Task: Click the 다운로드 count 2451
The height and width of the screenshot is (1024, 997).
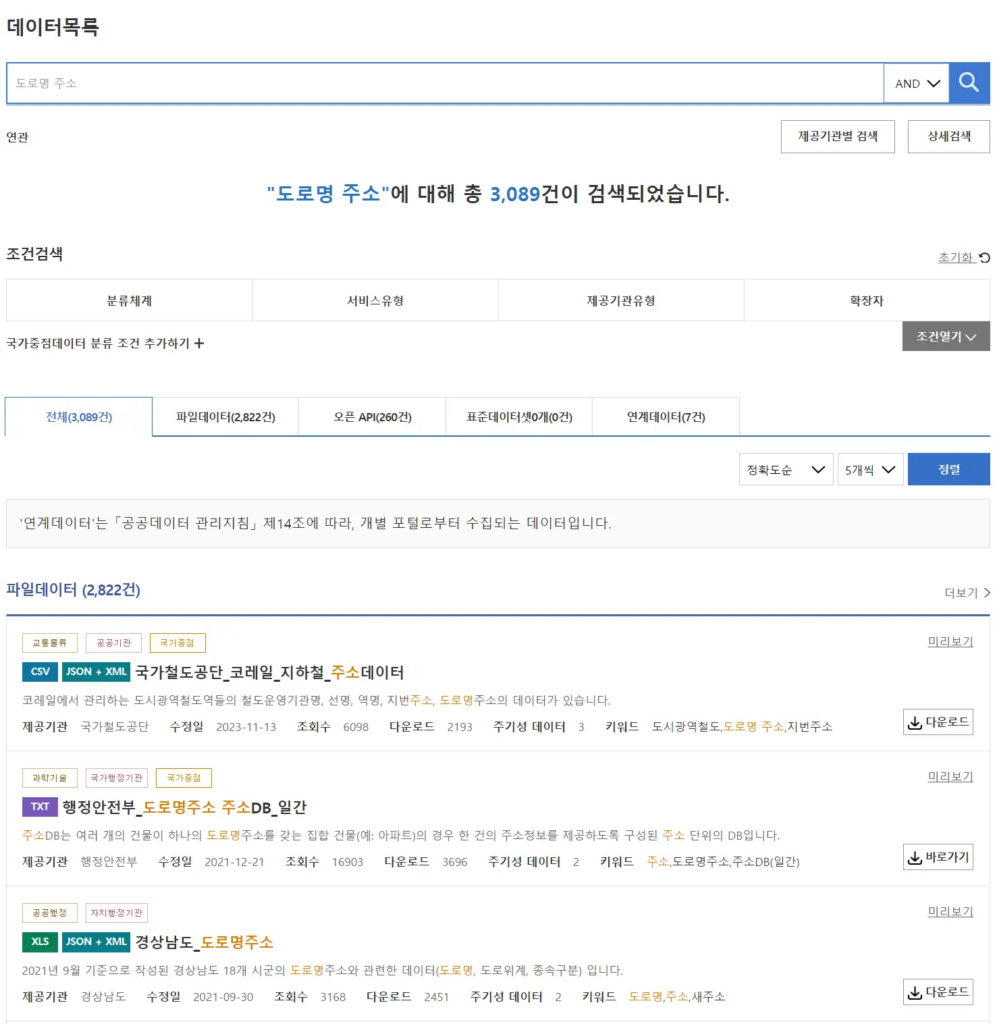Action: tap(436, 997)
